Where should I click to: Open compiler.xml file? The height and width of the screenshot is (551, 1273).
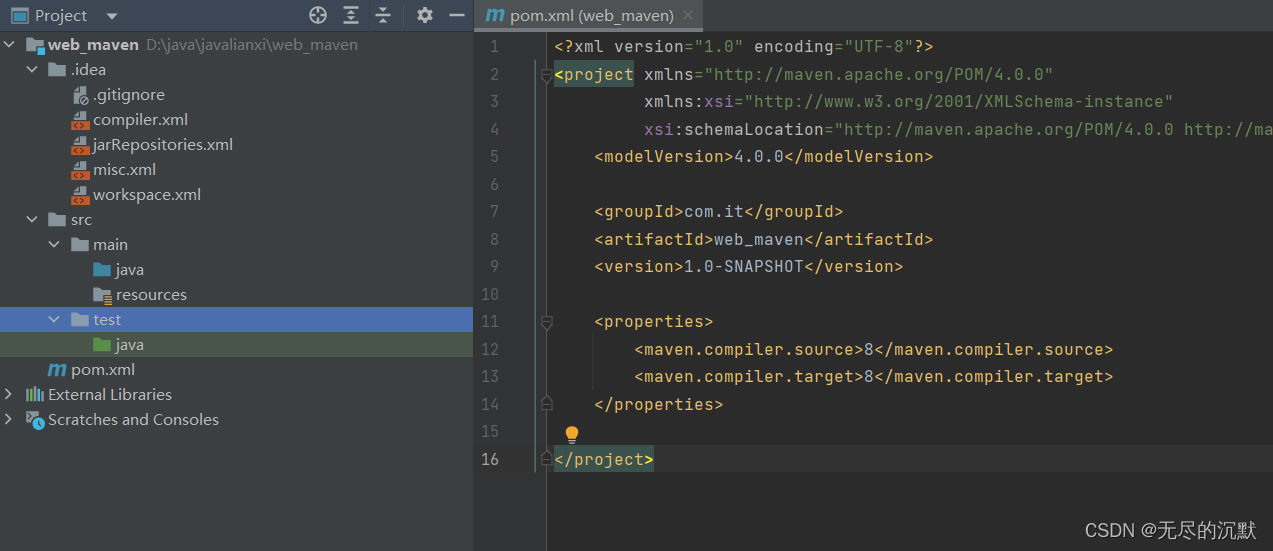click(140, 120)
